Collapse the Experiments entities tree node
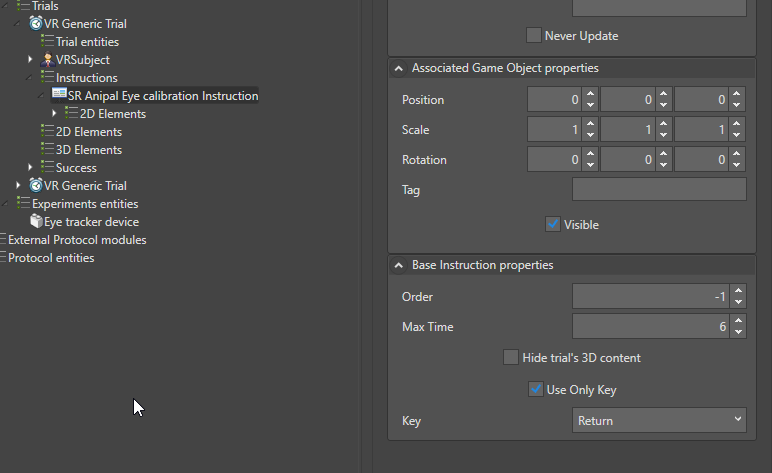Viewport: 772px width, 473px height. coord(5,203)
